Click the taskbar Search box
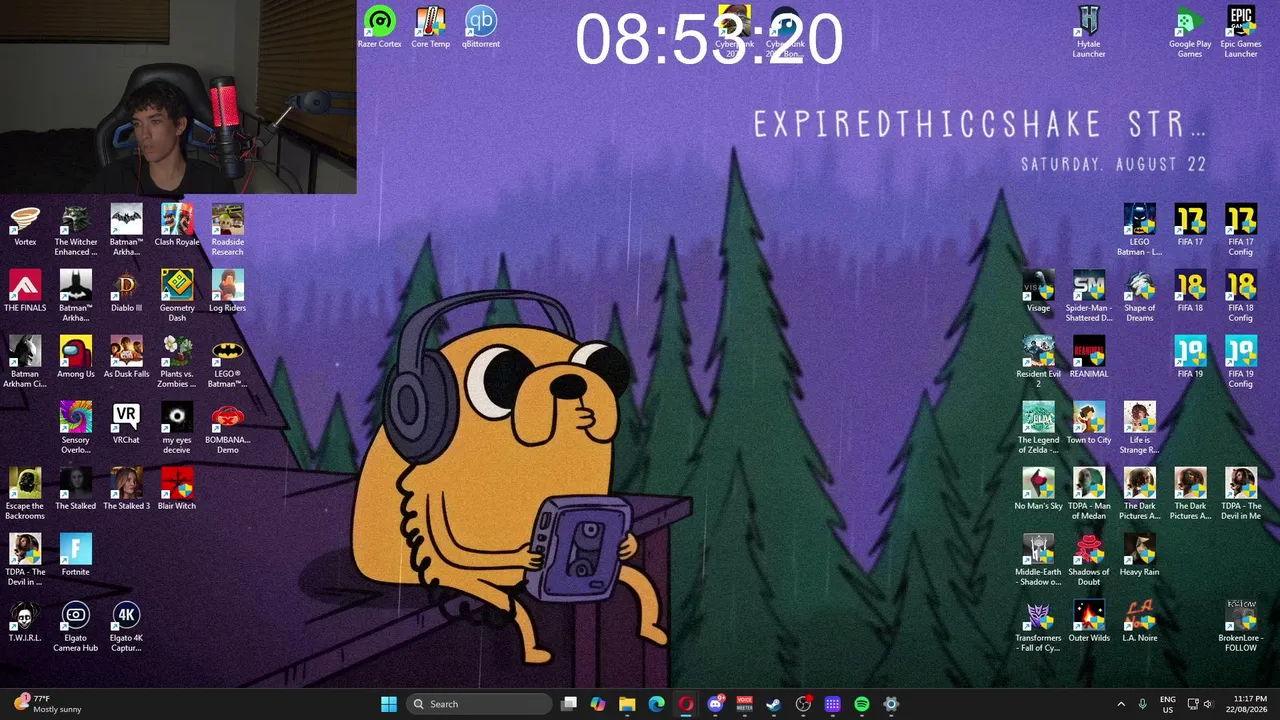This screenshot has height=720, width=1280. (x=480, y=704)
